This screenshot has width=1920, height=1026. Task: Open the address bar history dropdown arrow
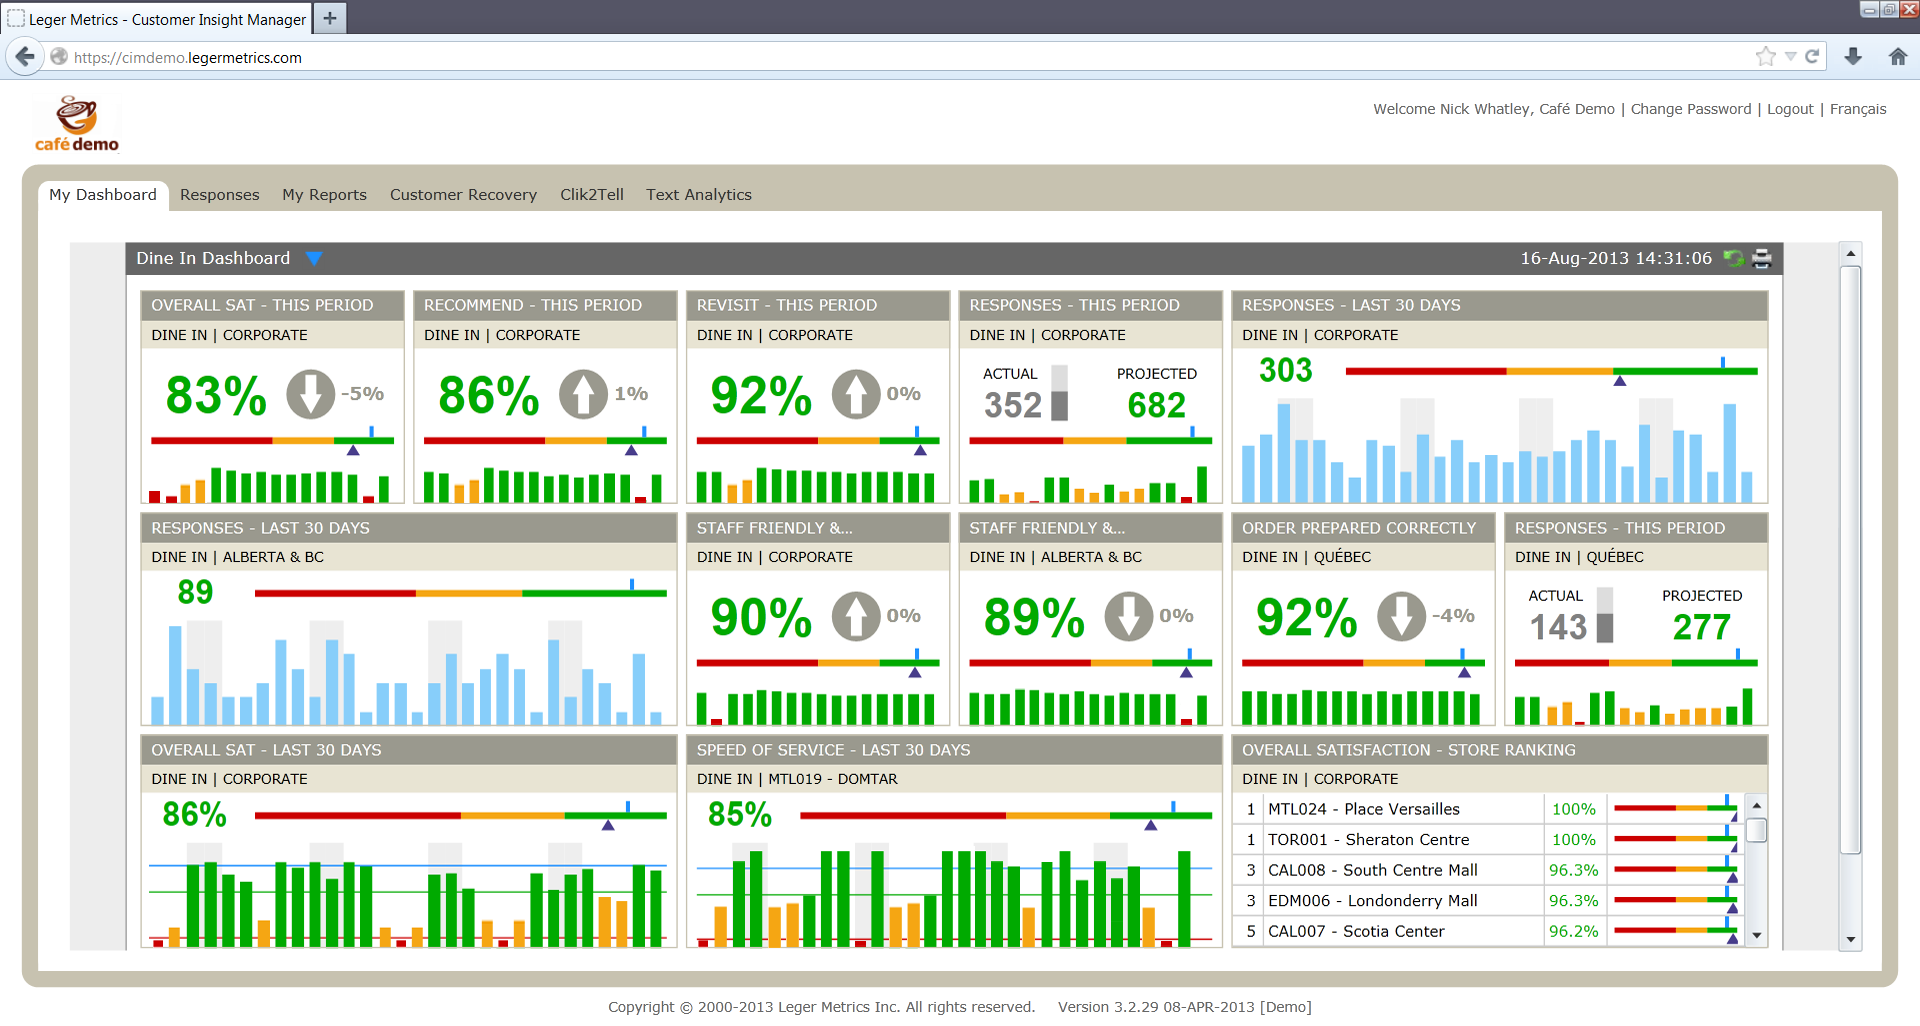(1790, 57)
